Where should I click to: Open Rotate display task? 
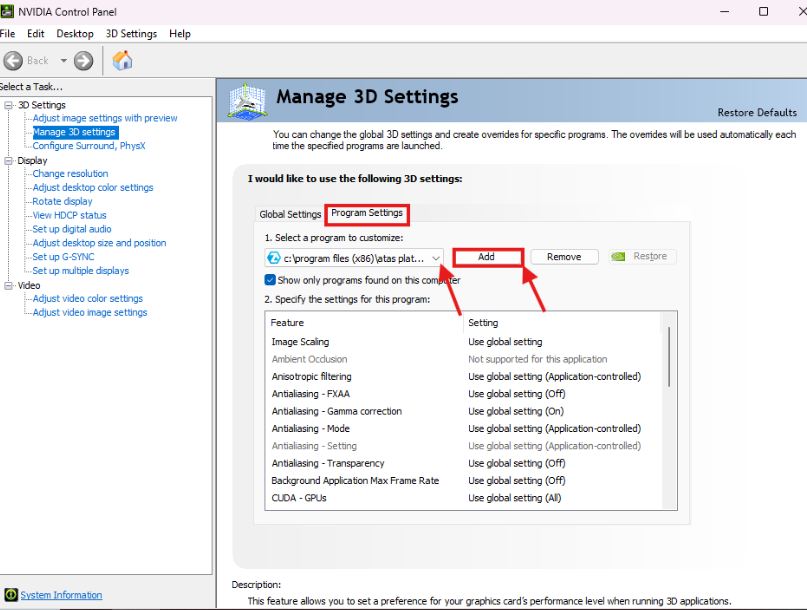click(x=62, y=201)
